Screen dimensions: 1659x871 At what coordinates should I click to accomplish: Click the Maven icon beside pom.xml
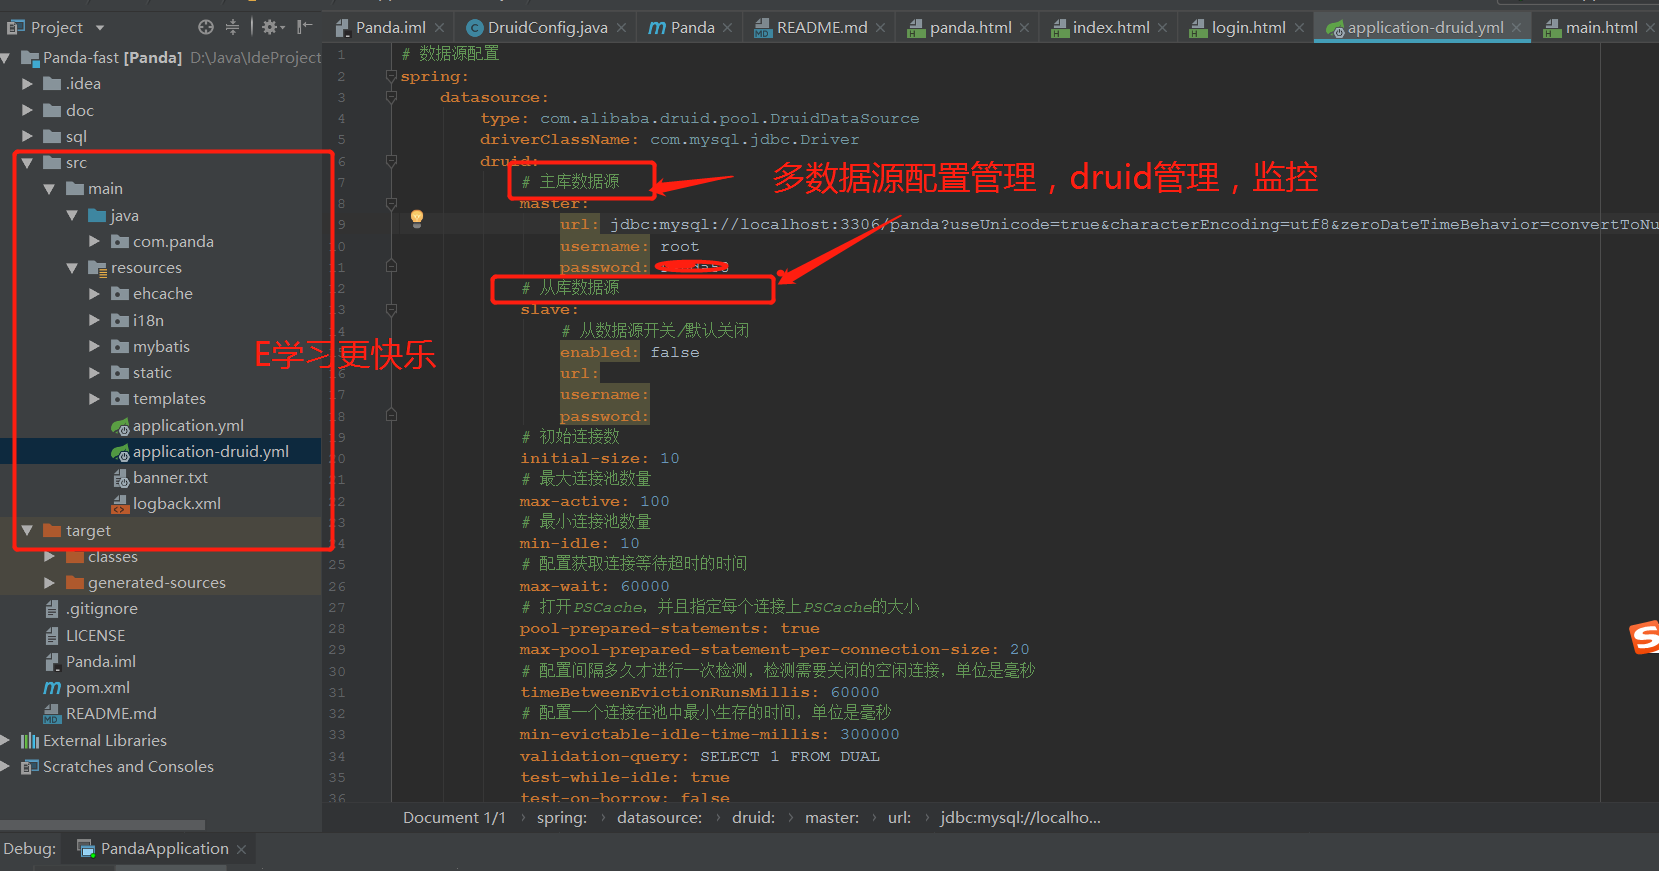coord(52,688)
